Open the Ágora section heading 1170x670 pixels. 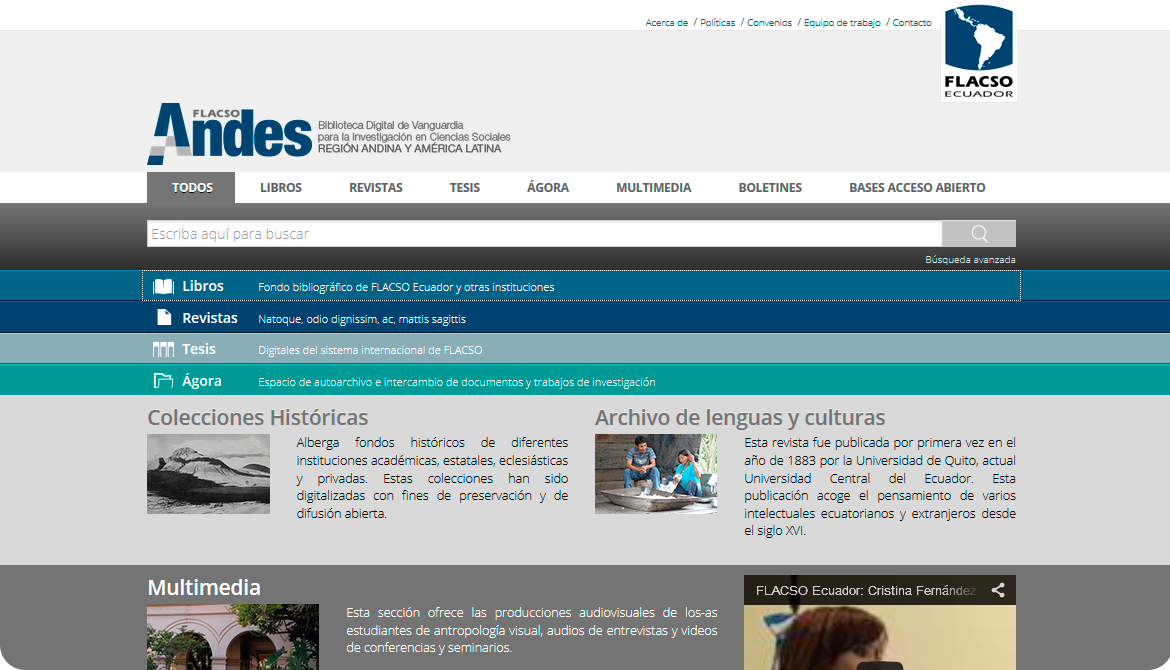201,381
